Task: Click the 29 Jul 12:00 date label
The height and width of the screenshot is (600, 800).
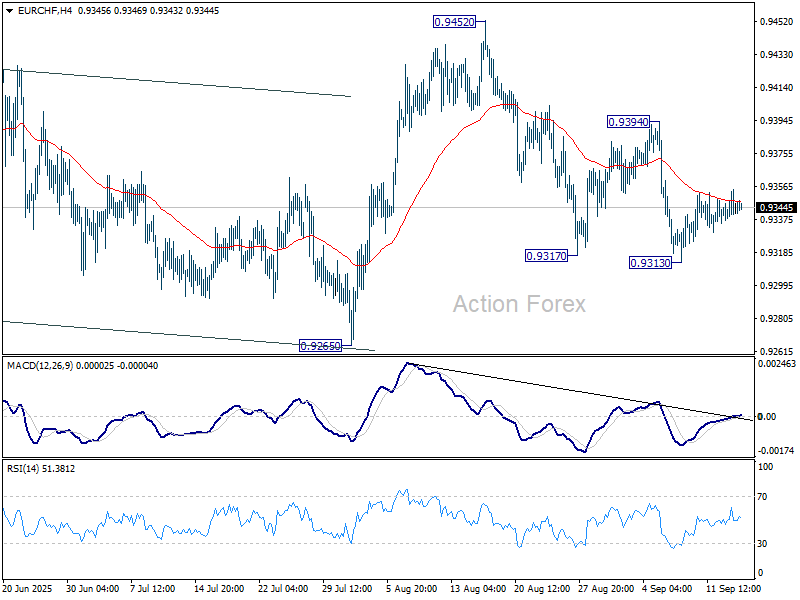Action: pos(345,588)
